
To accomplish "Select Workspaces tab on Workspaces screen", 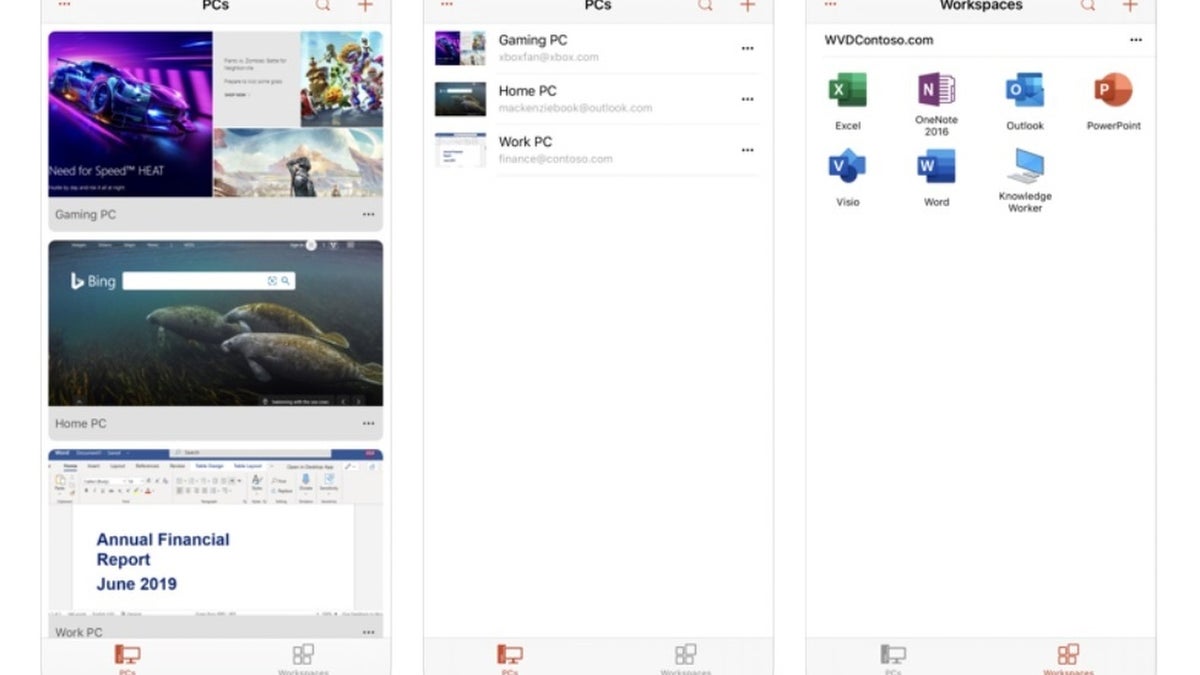I will [x=1068, y=659].
